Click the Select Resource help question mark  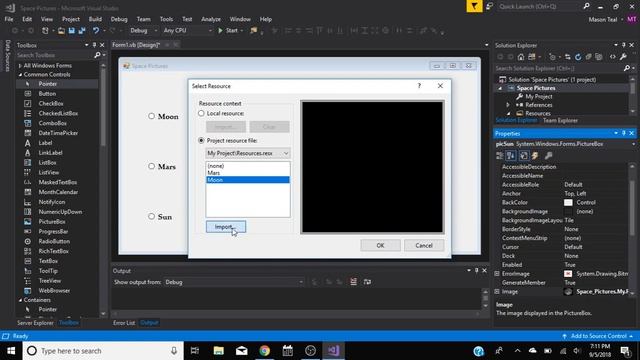[419, 86]
